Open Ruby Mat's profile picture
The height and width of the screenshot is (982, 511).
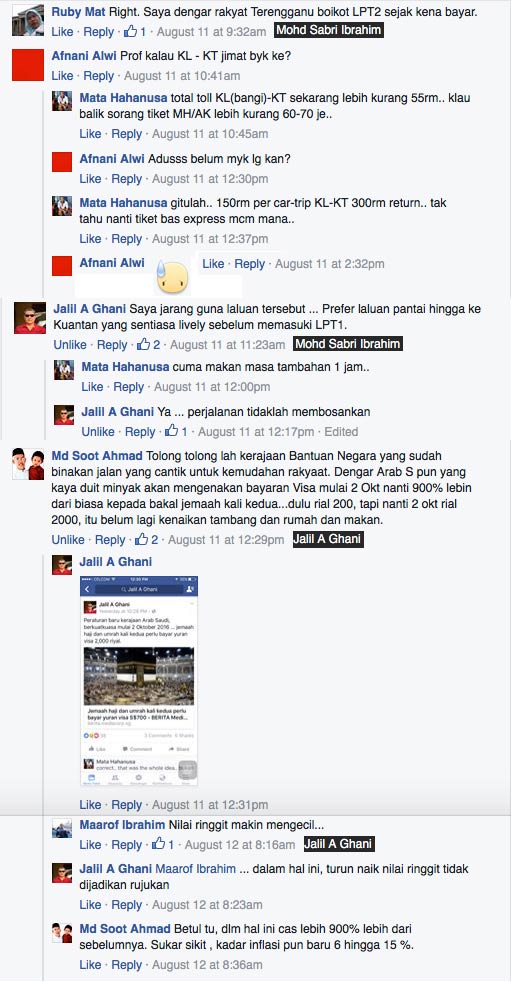click(28, 19)
